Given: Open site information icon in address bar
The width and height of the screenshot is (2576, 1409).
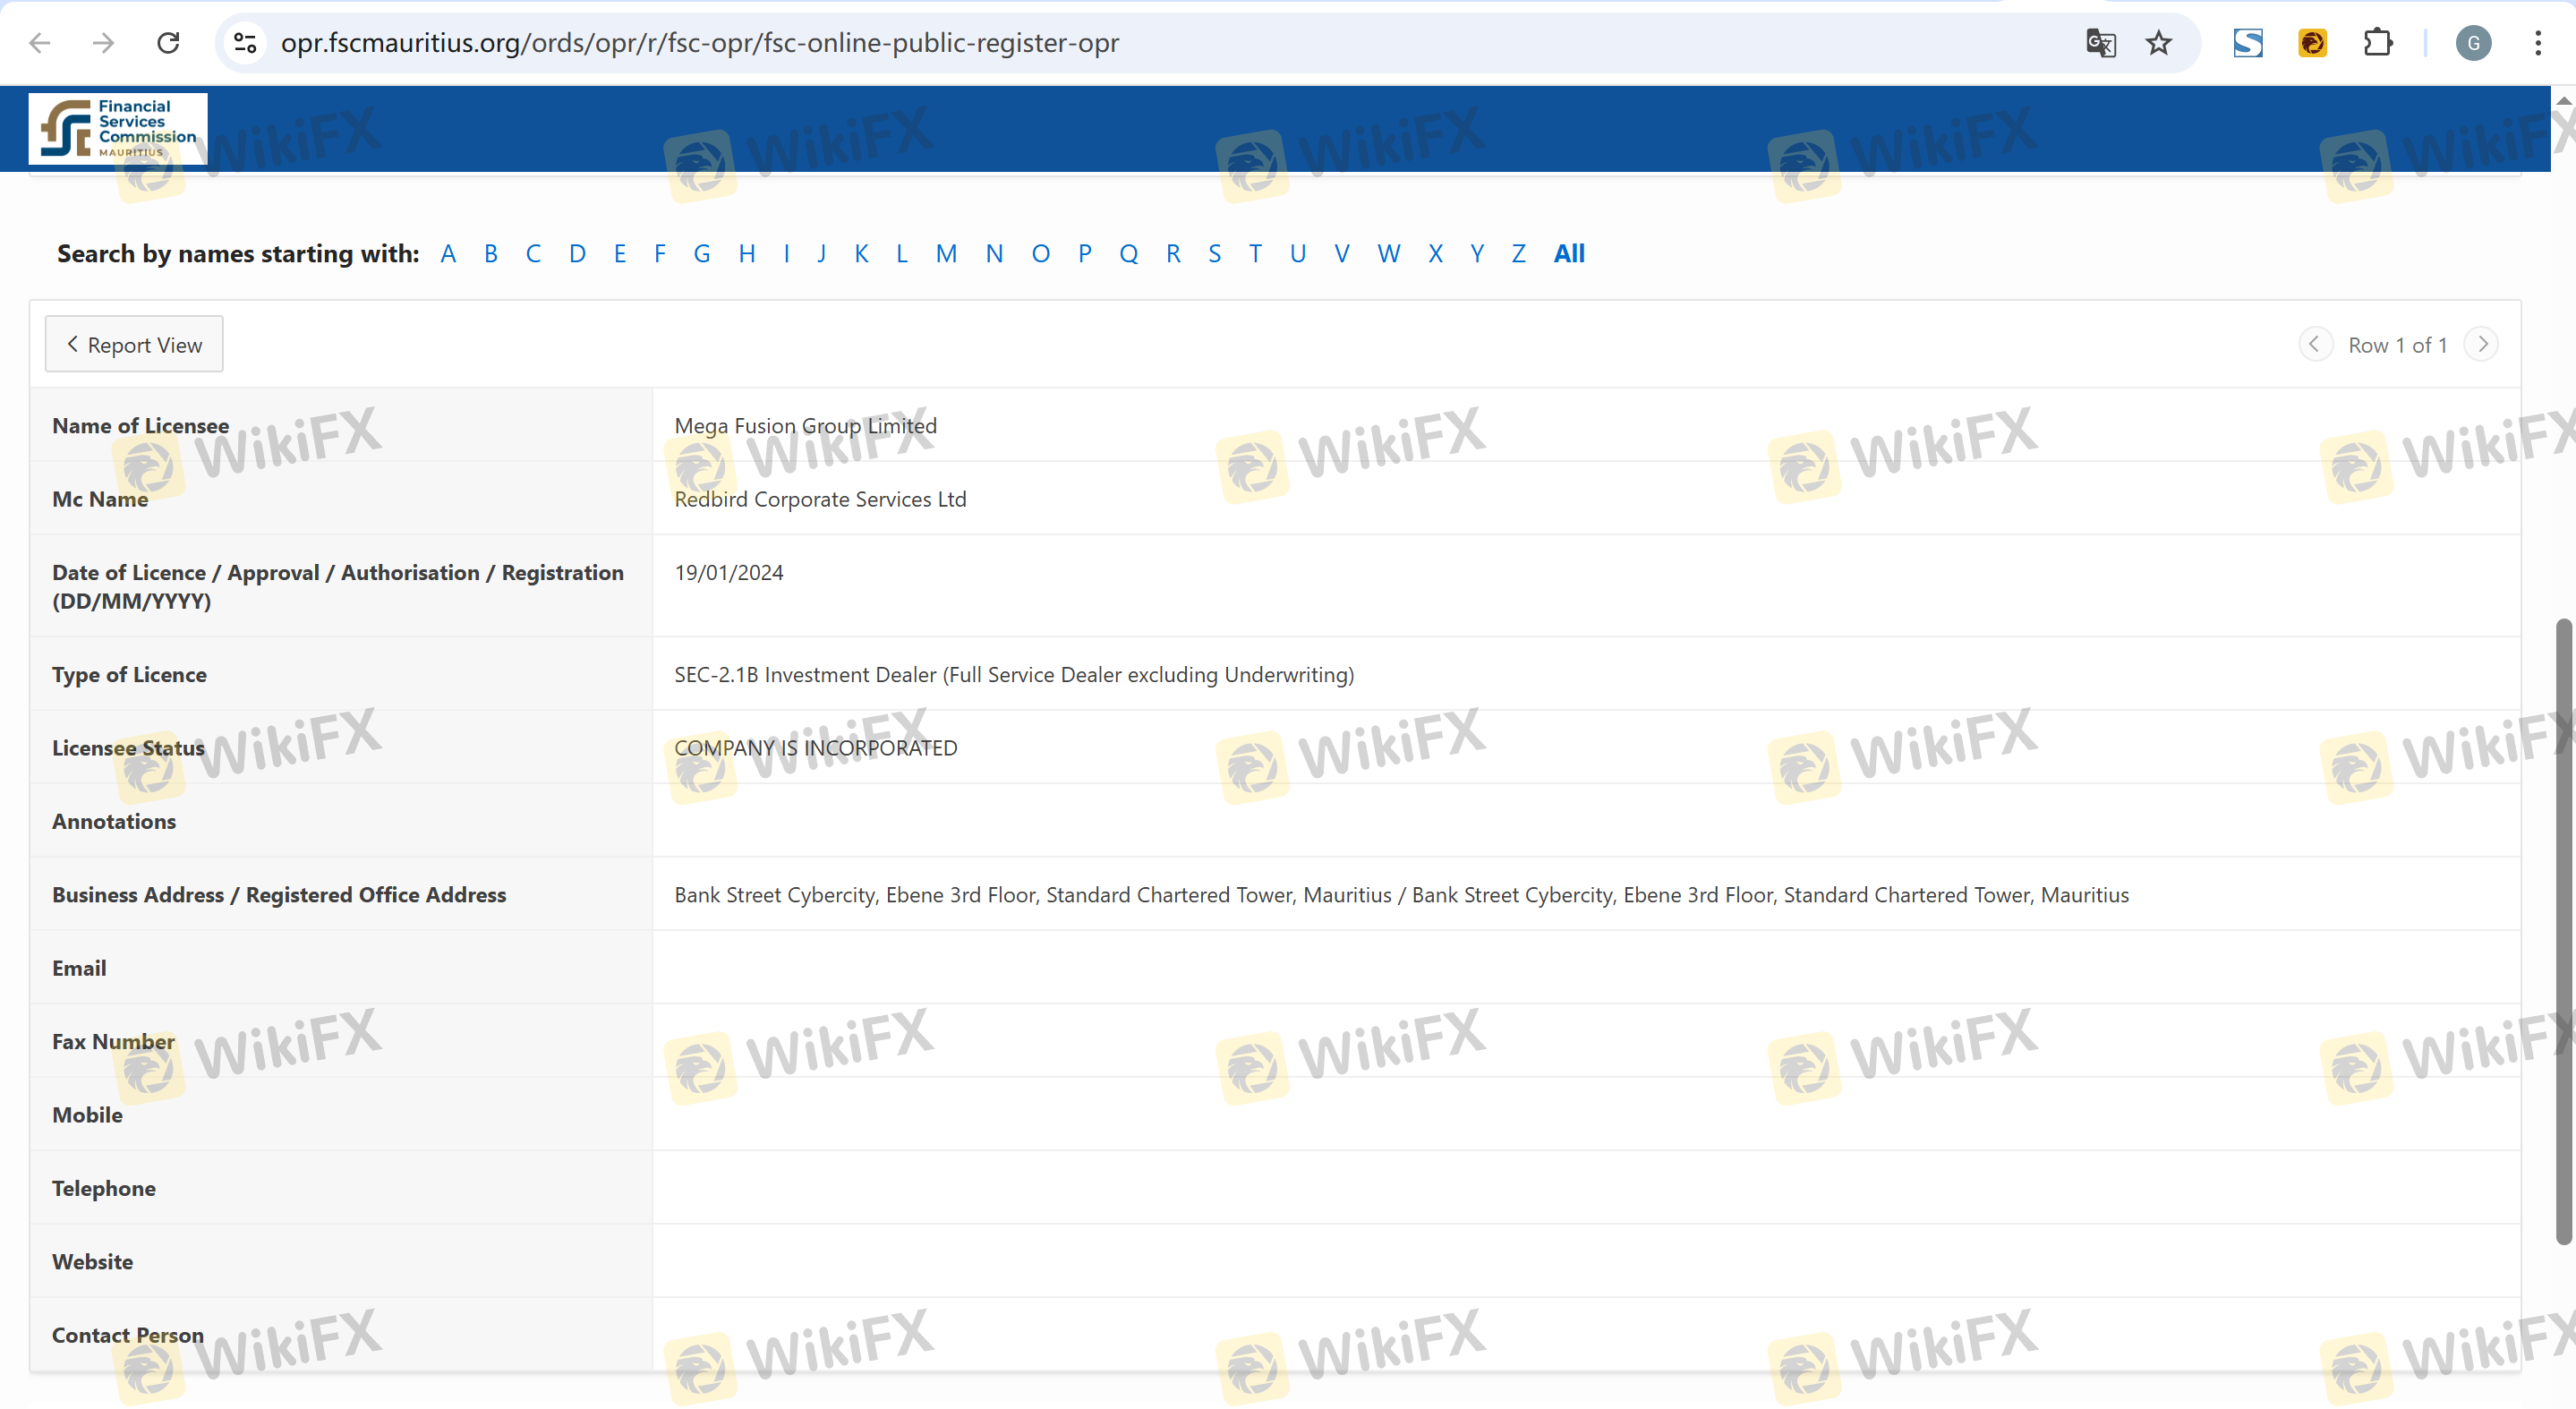Looking at the screenshot, I should tap(246, 43).
